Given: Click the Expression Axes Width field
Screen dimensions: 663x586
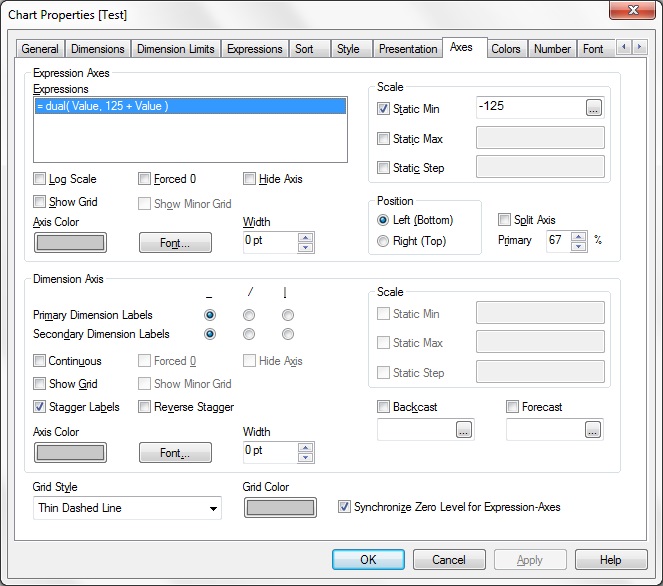Looking at the screenshot, I should point(271,242).
